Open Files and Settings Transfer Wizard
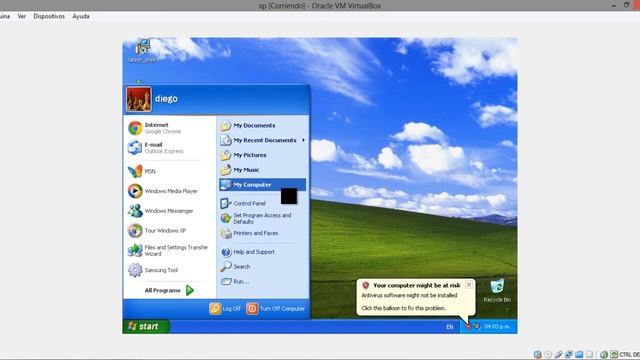The width and height of the screenshot is (640, 360). coord(168,250)
